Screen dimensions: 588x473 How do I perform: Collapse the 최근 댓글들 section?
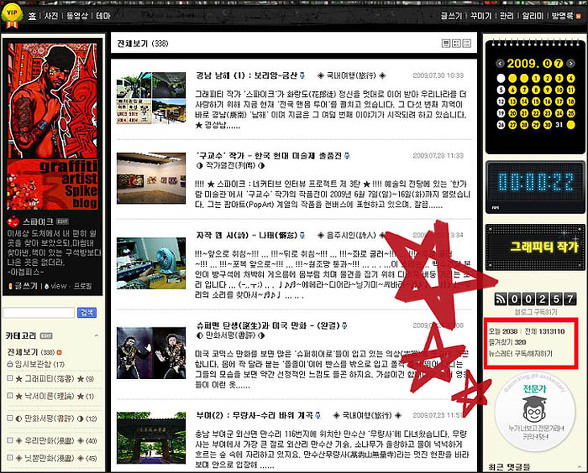580,467
